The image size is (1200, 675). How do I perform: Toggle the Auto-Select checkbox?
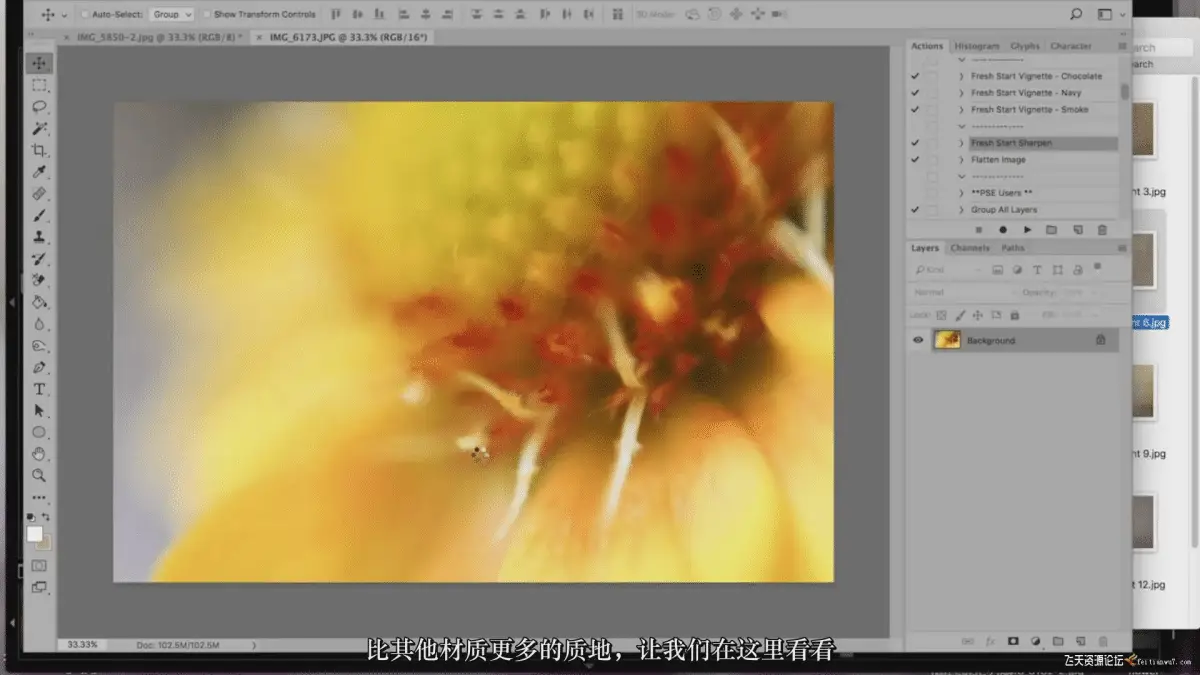tap(85, 14)
